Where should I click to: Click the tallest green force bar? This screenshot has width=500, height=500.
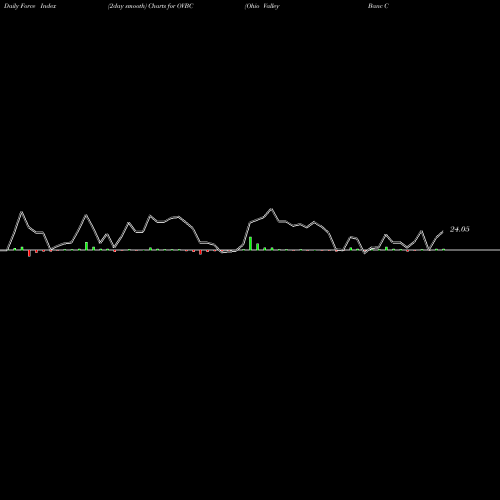tap(250, 243)
